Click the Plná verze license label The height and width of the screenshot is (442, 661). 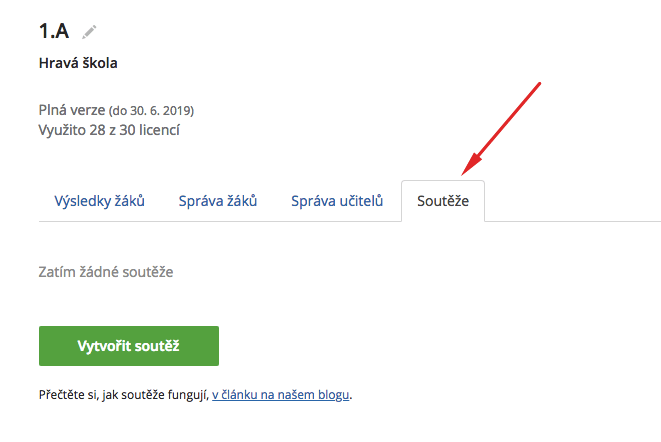click(72, 110)
